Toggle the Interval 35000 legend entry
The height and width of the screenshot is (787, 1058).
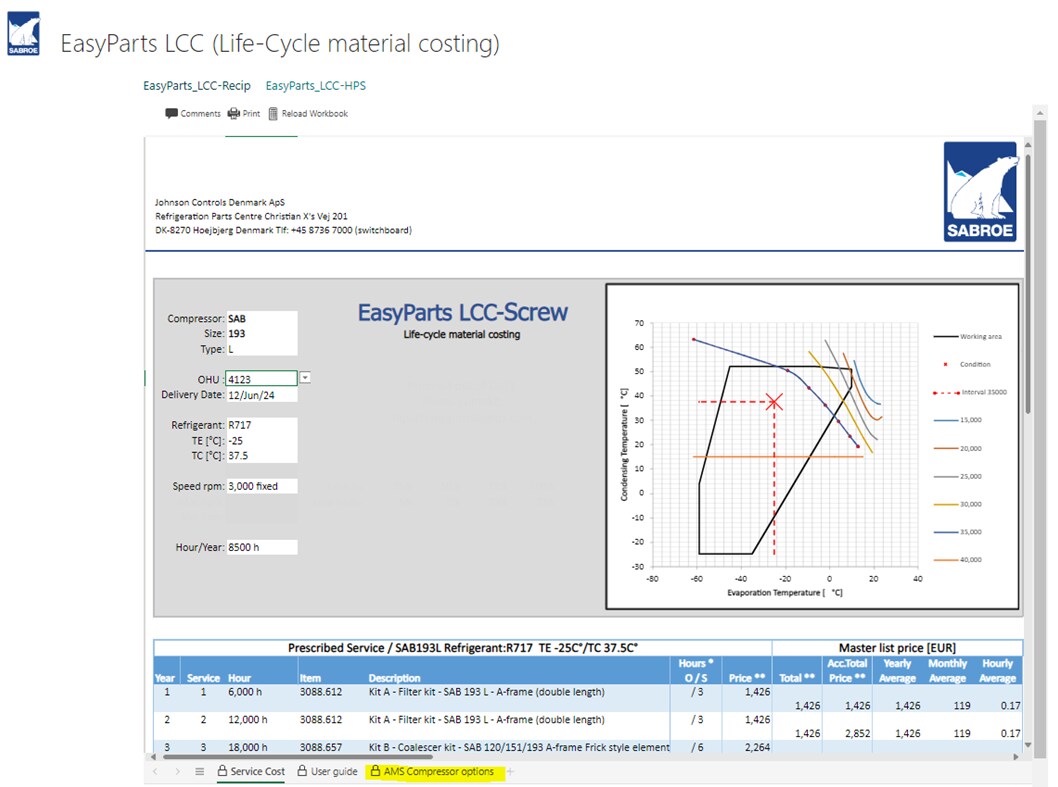[984, 392]
